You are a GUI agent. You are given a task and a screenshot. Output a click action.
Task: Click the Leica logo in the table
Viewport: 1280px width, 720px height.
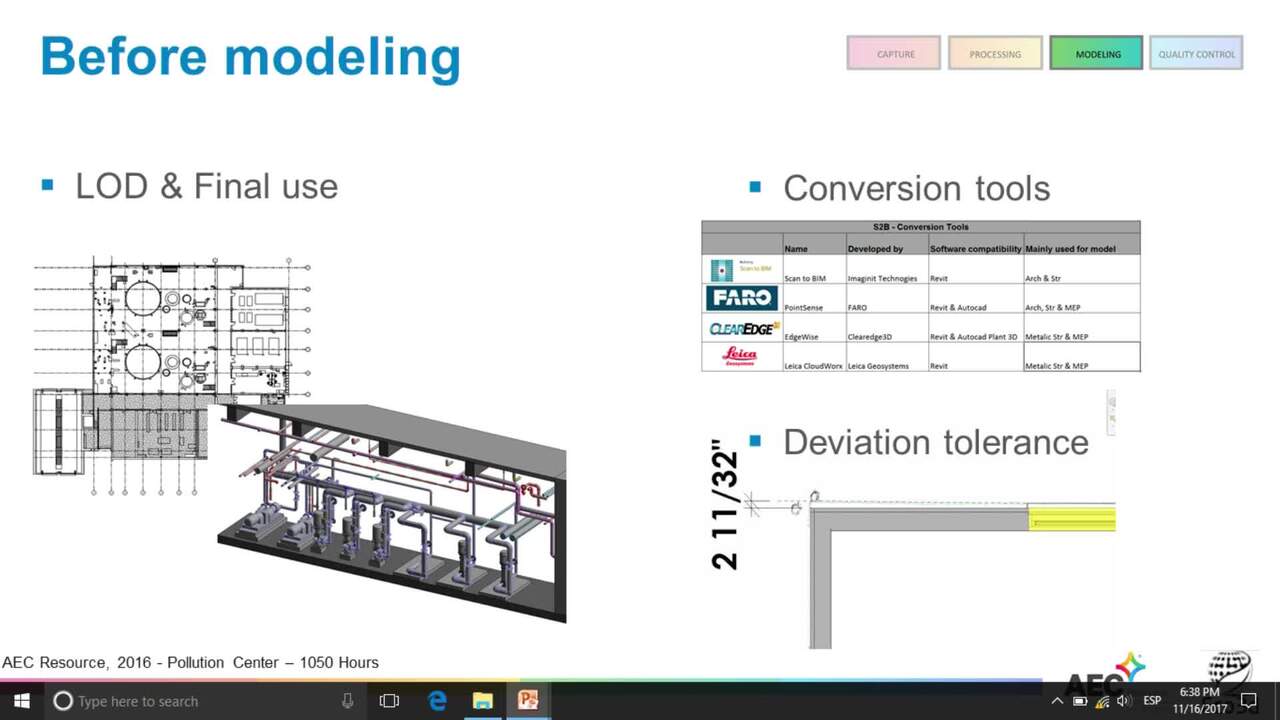(739, 356)
